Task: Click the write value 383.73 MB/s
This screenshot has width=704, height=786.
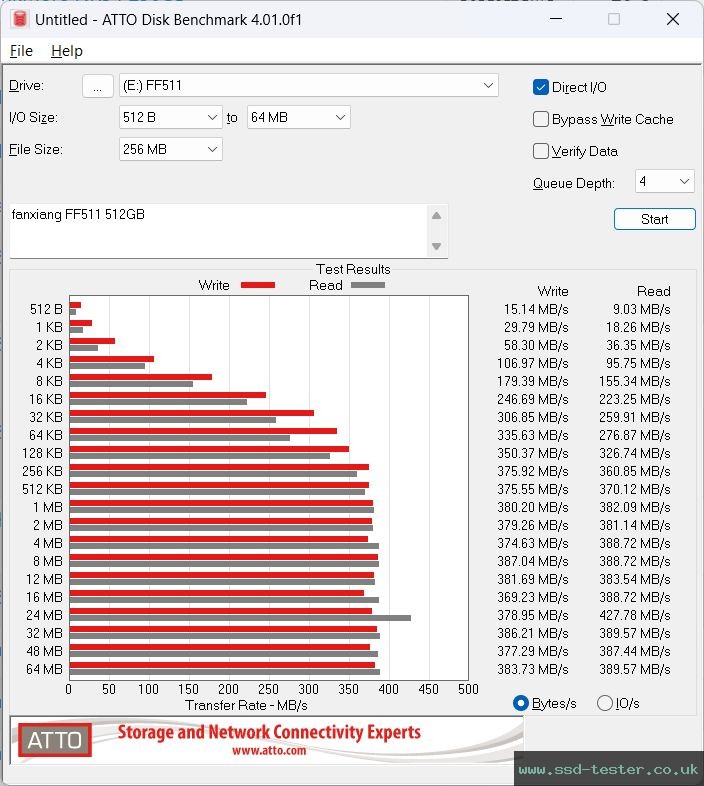Action: click(533, 669)
